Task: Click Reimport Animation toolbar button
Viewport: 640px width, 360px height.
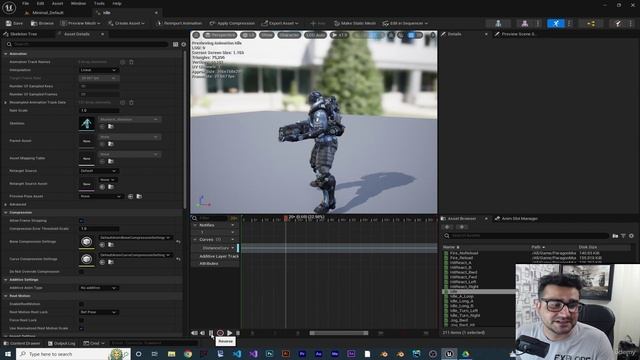Action: (179, 23)
